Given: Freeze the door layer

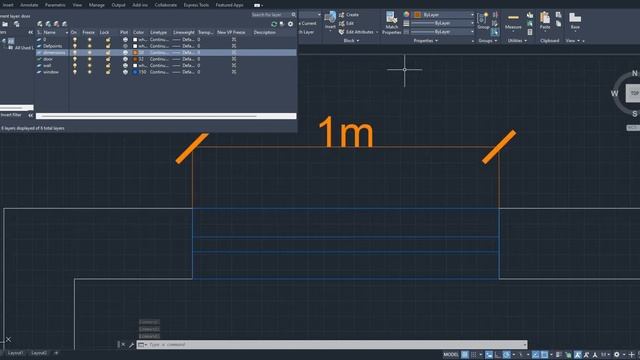Looking at the screenshot, I should (x=89, y=59).
